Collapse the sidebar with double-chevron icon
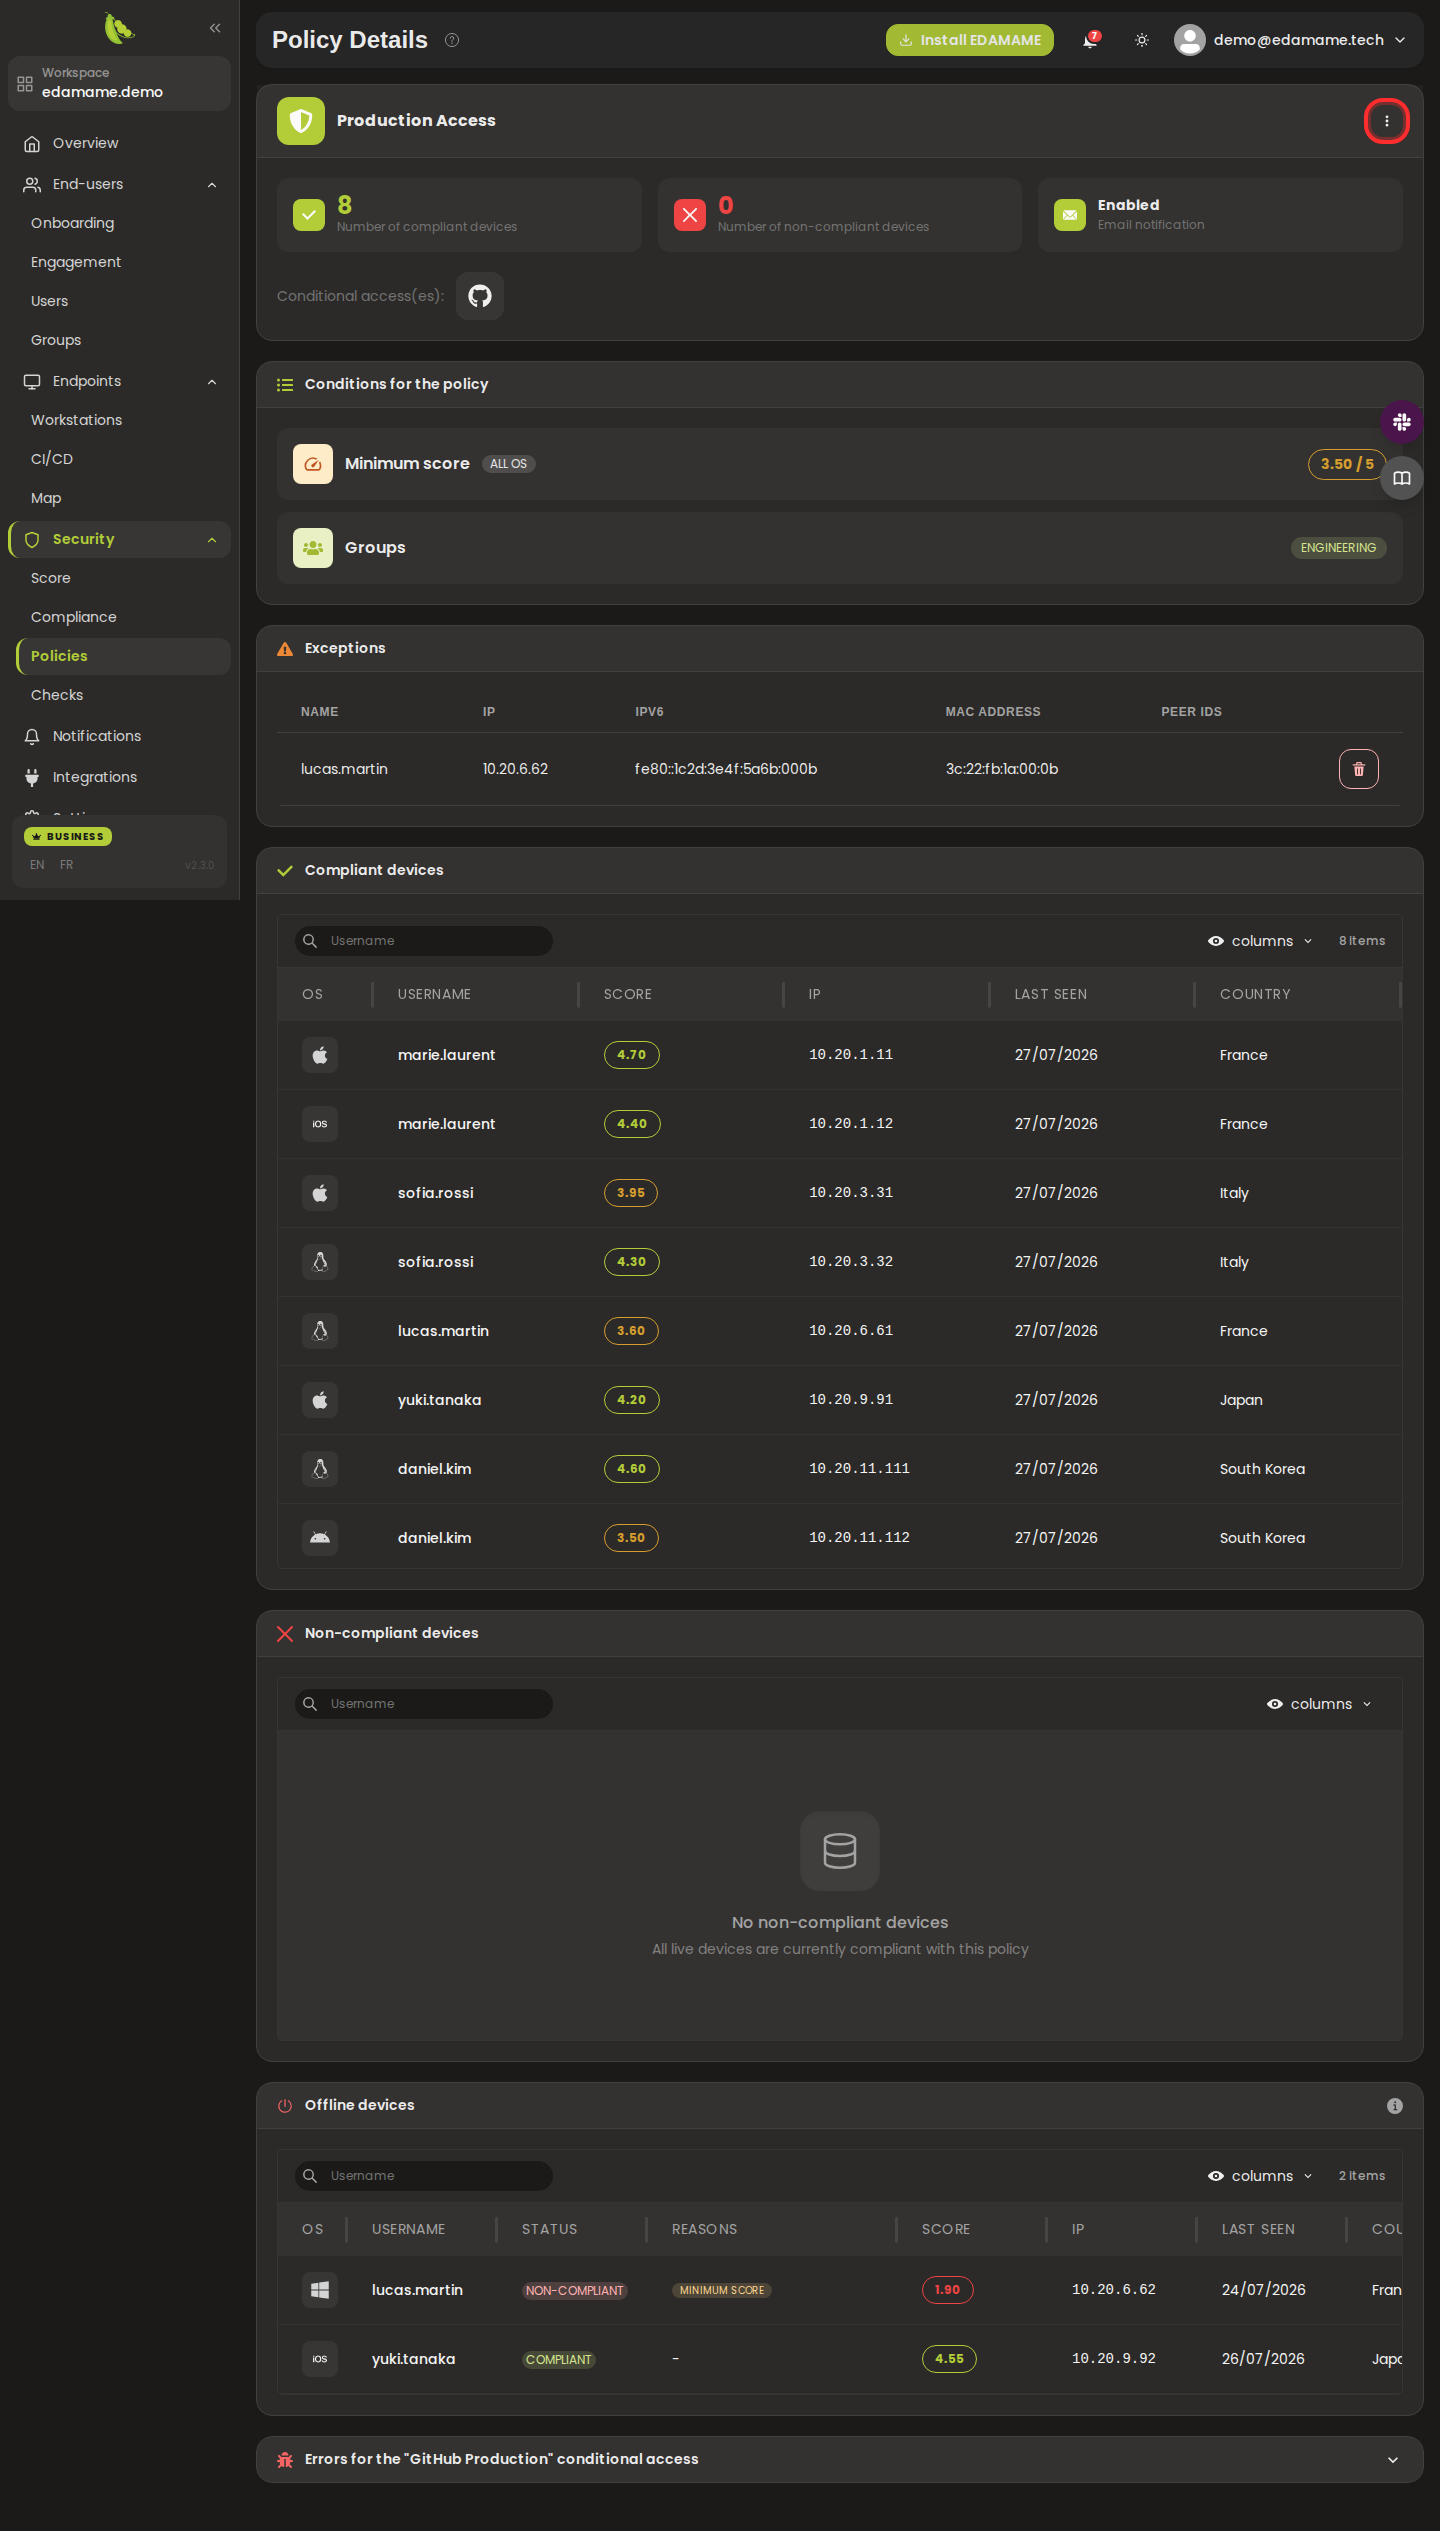This screenshot has height=2531, width=1440. point(215,28)
